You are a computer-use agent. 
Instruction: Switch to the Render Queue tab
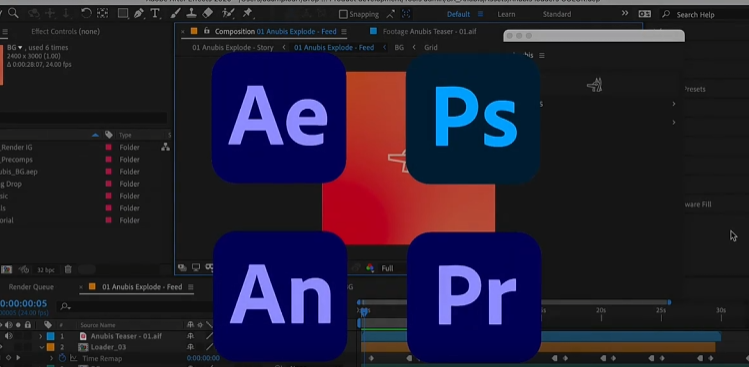tap(31, 287)
